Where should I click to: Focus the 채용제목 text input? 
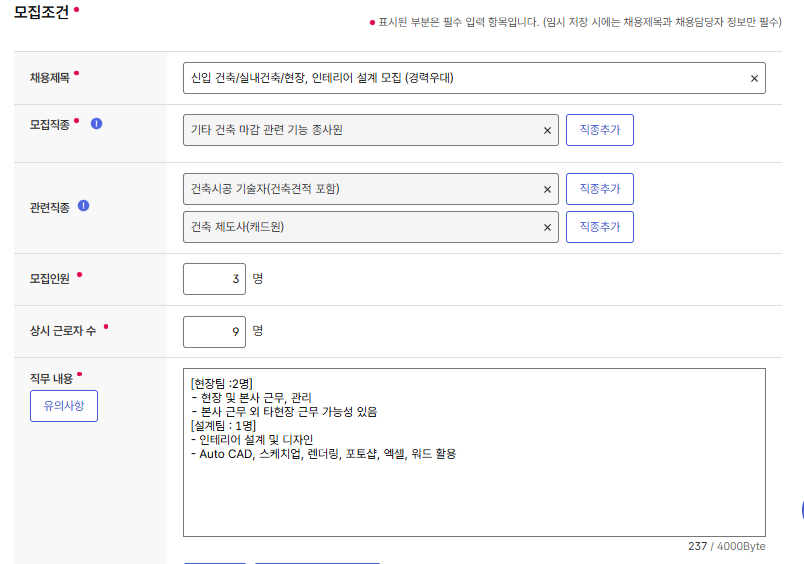[460, 78]
